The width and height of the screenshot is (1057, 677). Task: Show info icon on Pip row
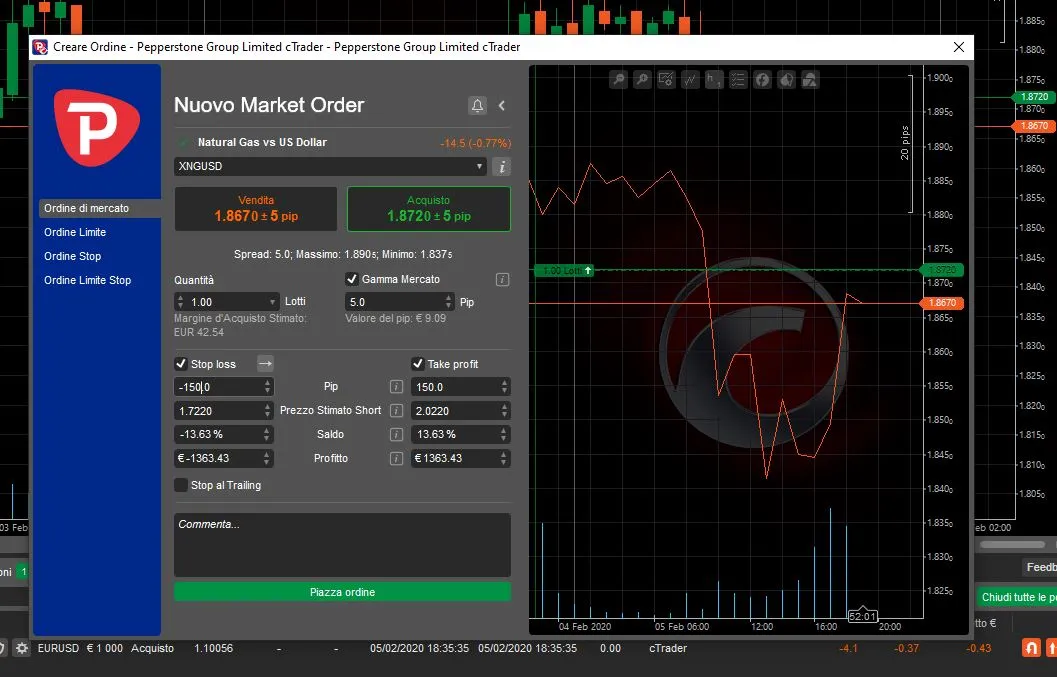click(396, 386)
